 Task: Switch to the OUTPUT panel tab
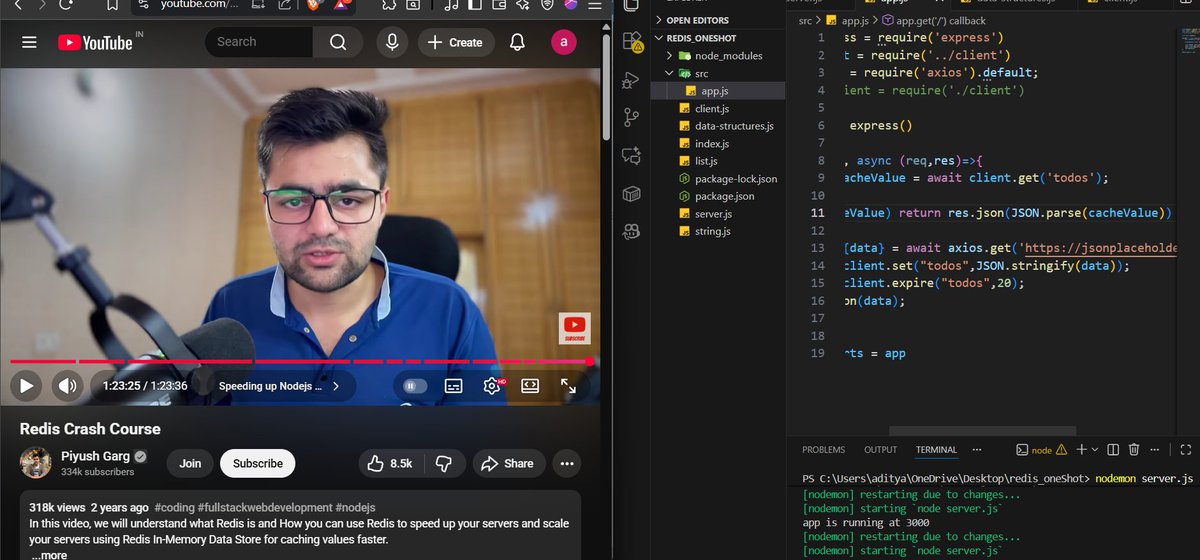tap(881, 450)
